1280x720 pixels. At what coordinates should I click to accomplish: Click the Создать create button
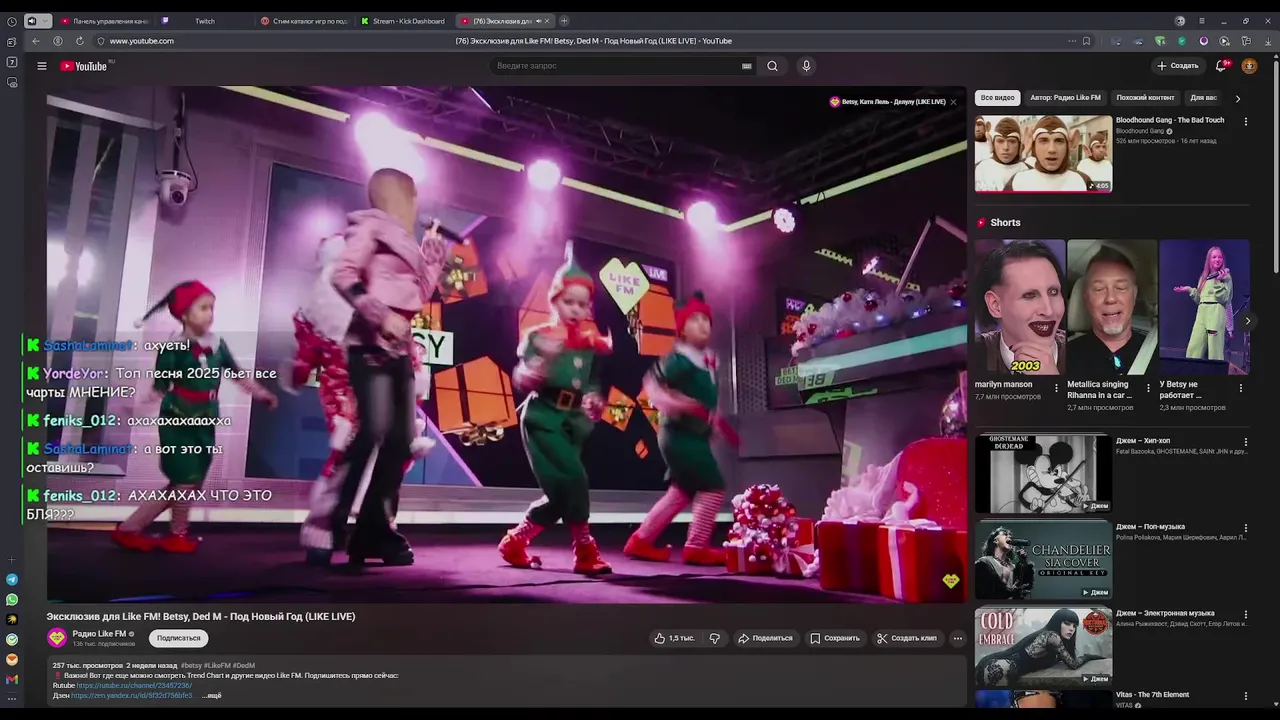[1177, 66]
